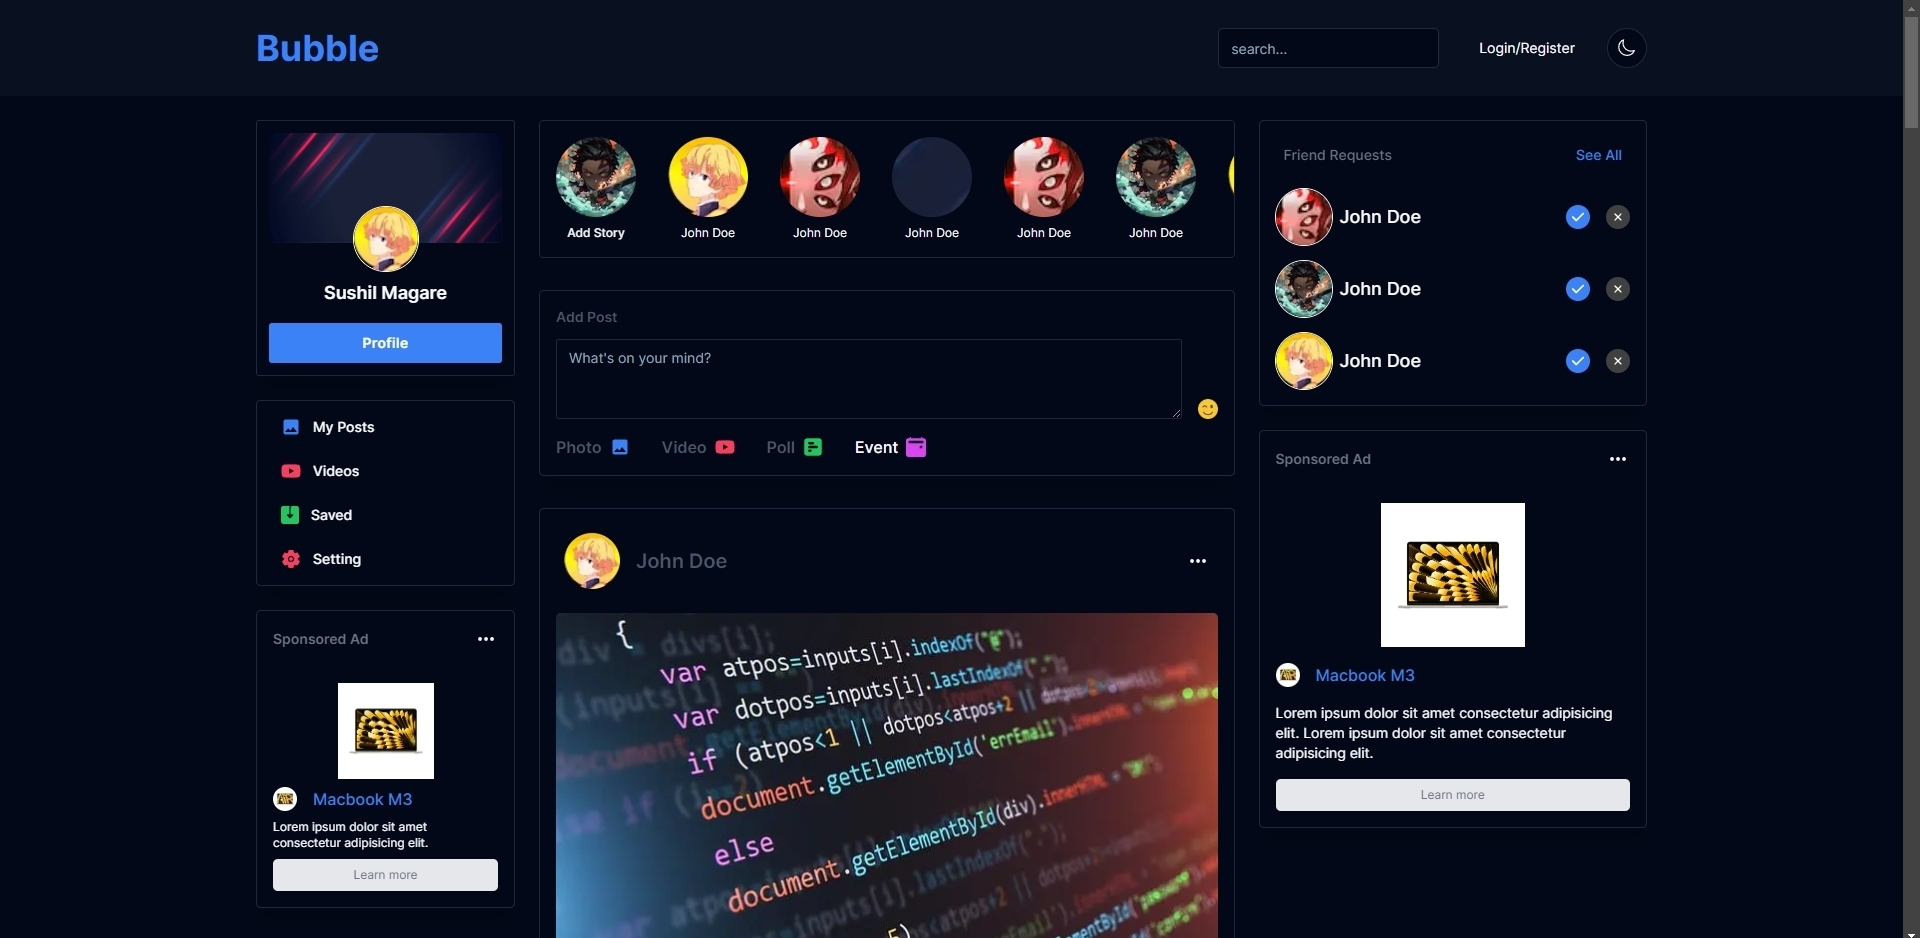Open the code screenshot image in John Doe's post

[x=887, y=776]
